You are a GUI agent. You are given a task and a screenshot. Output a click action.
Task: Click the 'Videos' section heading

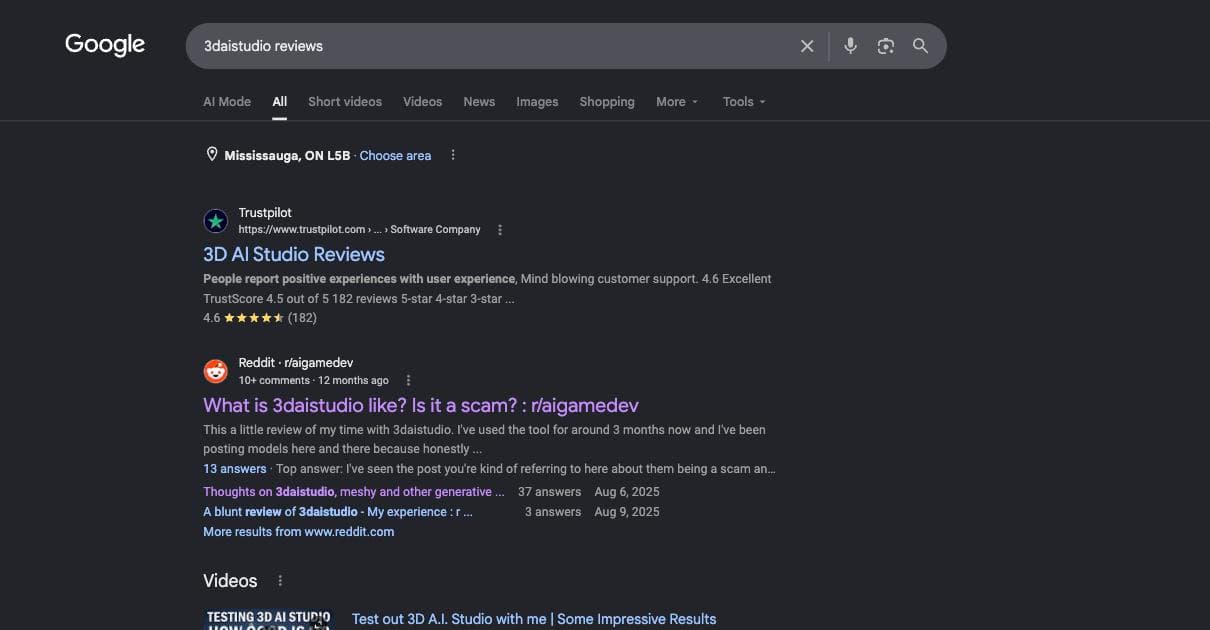coord(230,581)
